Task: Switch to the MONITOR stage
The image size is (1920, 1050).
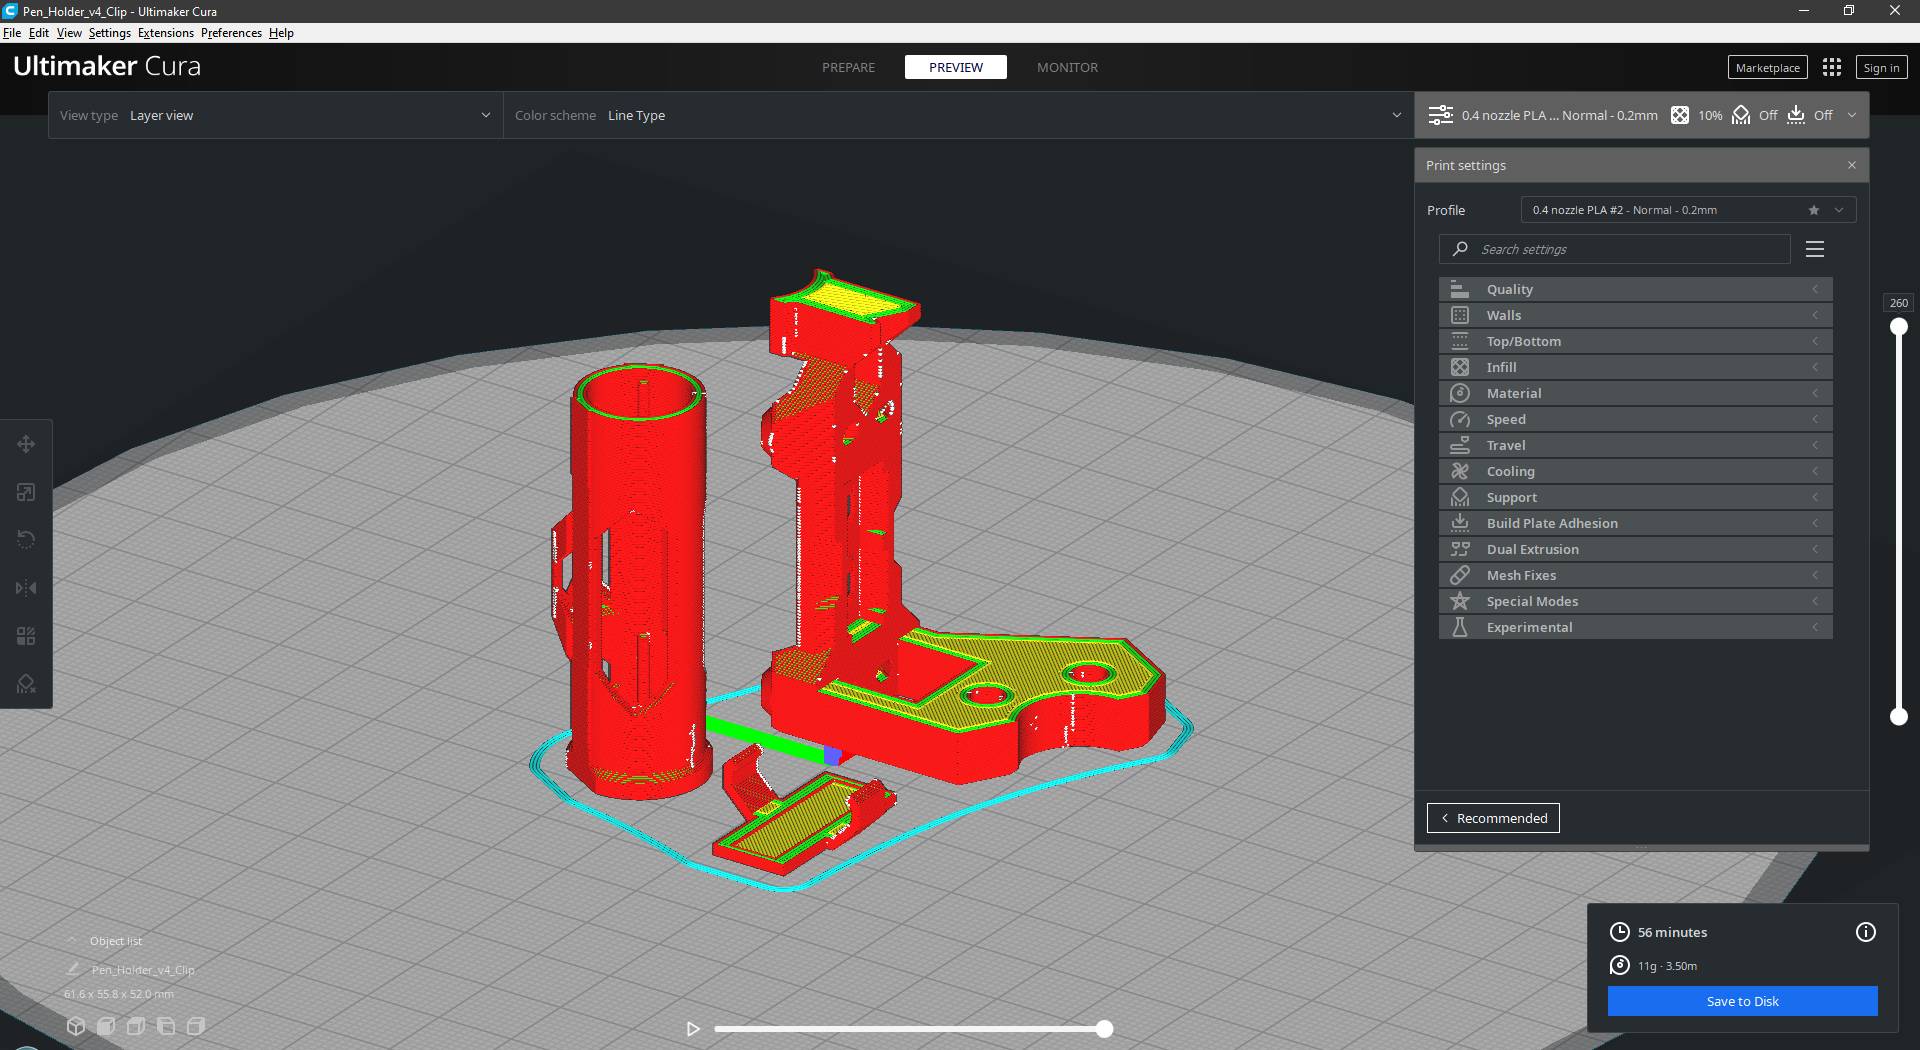Action: (1067, 67)
